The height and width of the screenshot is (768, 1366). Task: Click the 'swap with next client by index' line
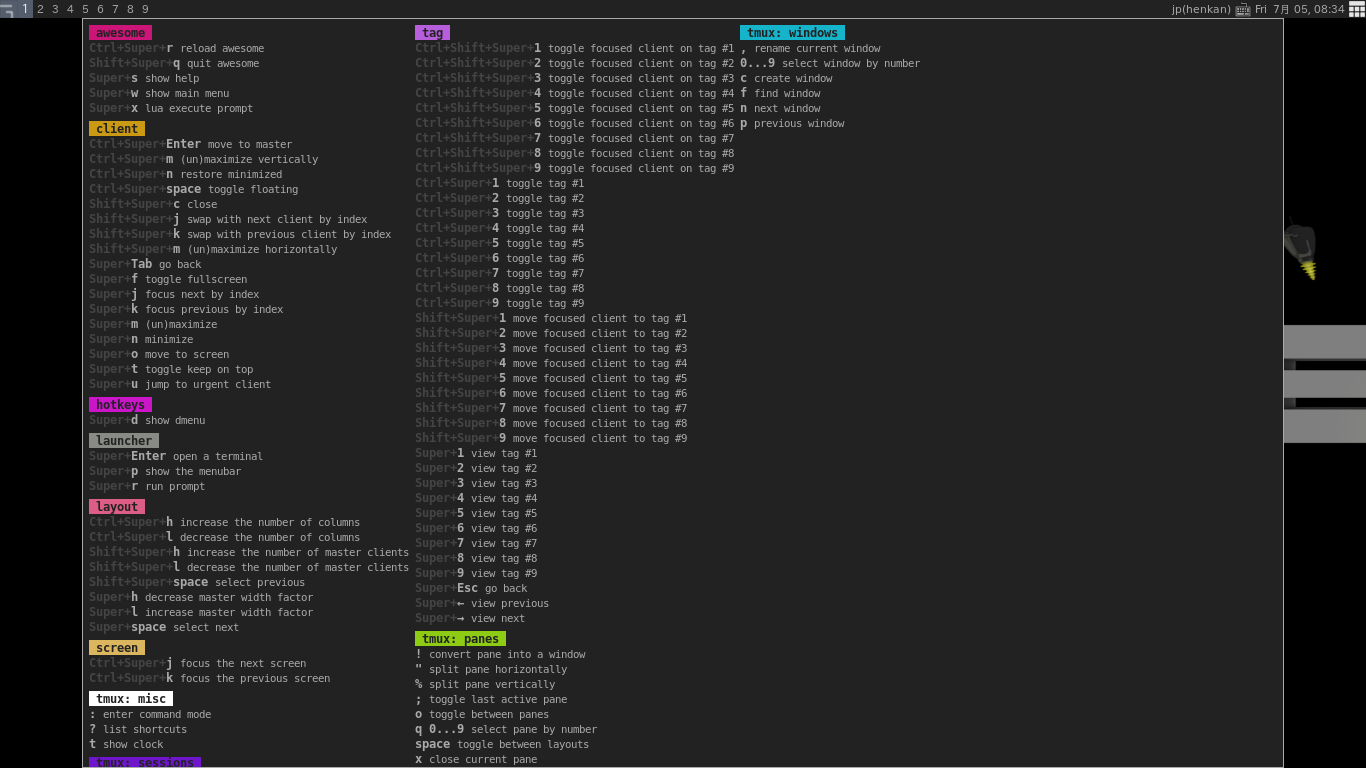228,219
